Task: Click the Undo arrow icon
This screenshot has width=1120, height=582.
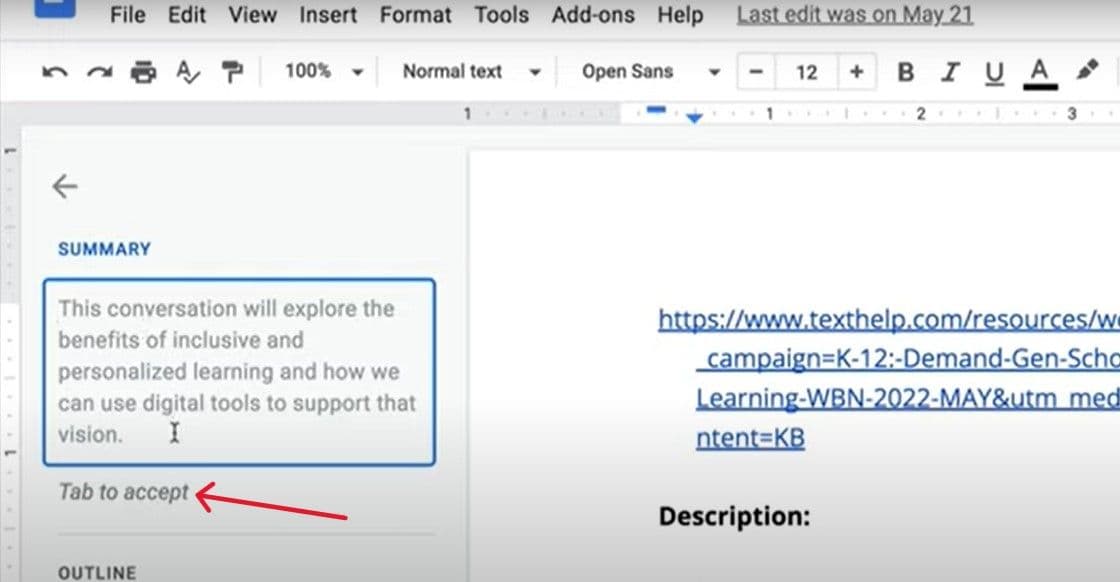Action: tap(55, 72)
